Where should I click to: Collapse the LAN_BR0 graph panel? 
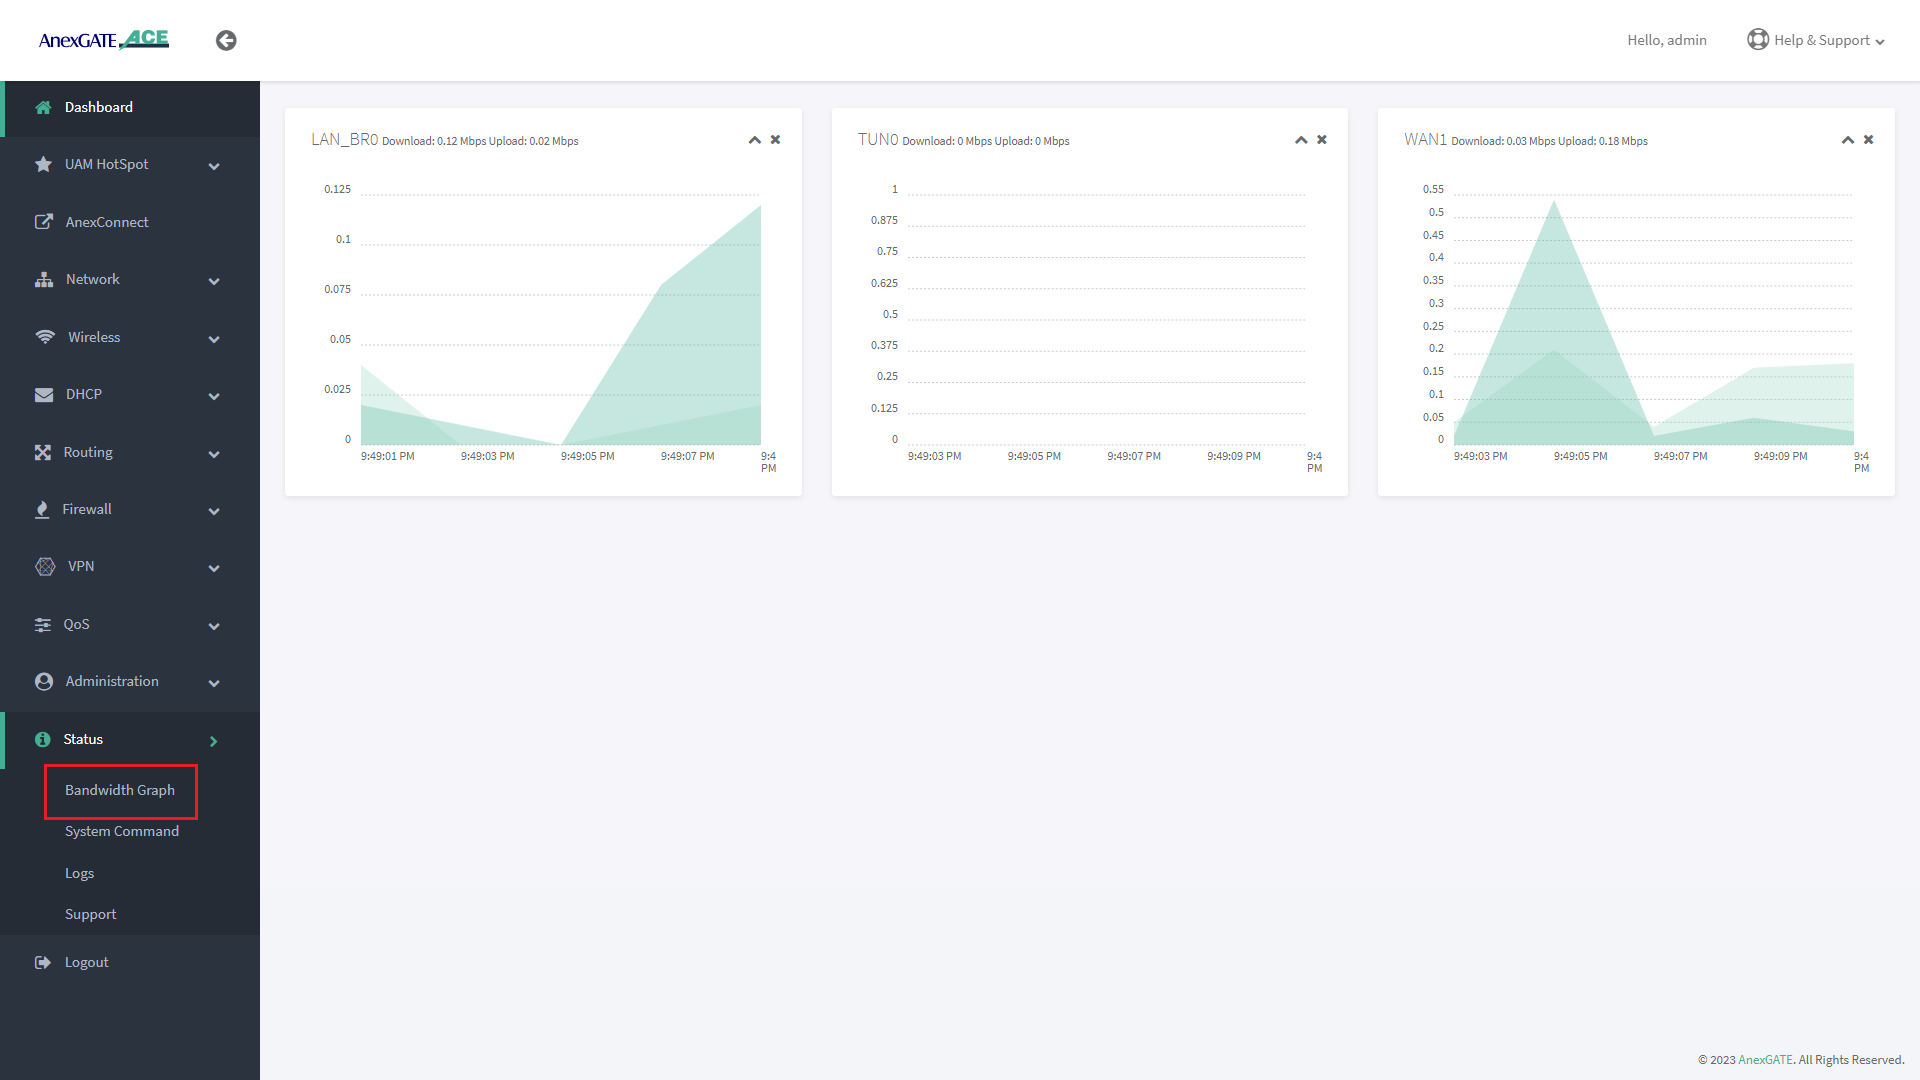pos(755,140)
